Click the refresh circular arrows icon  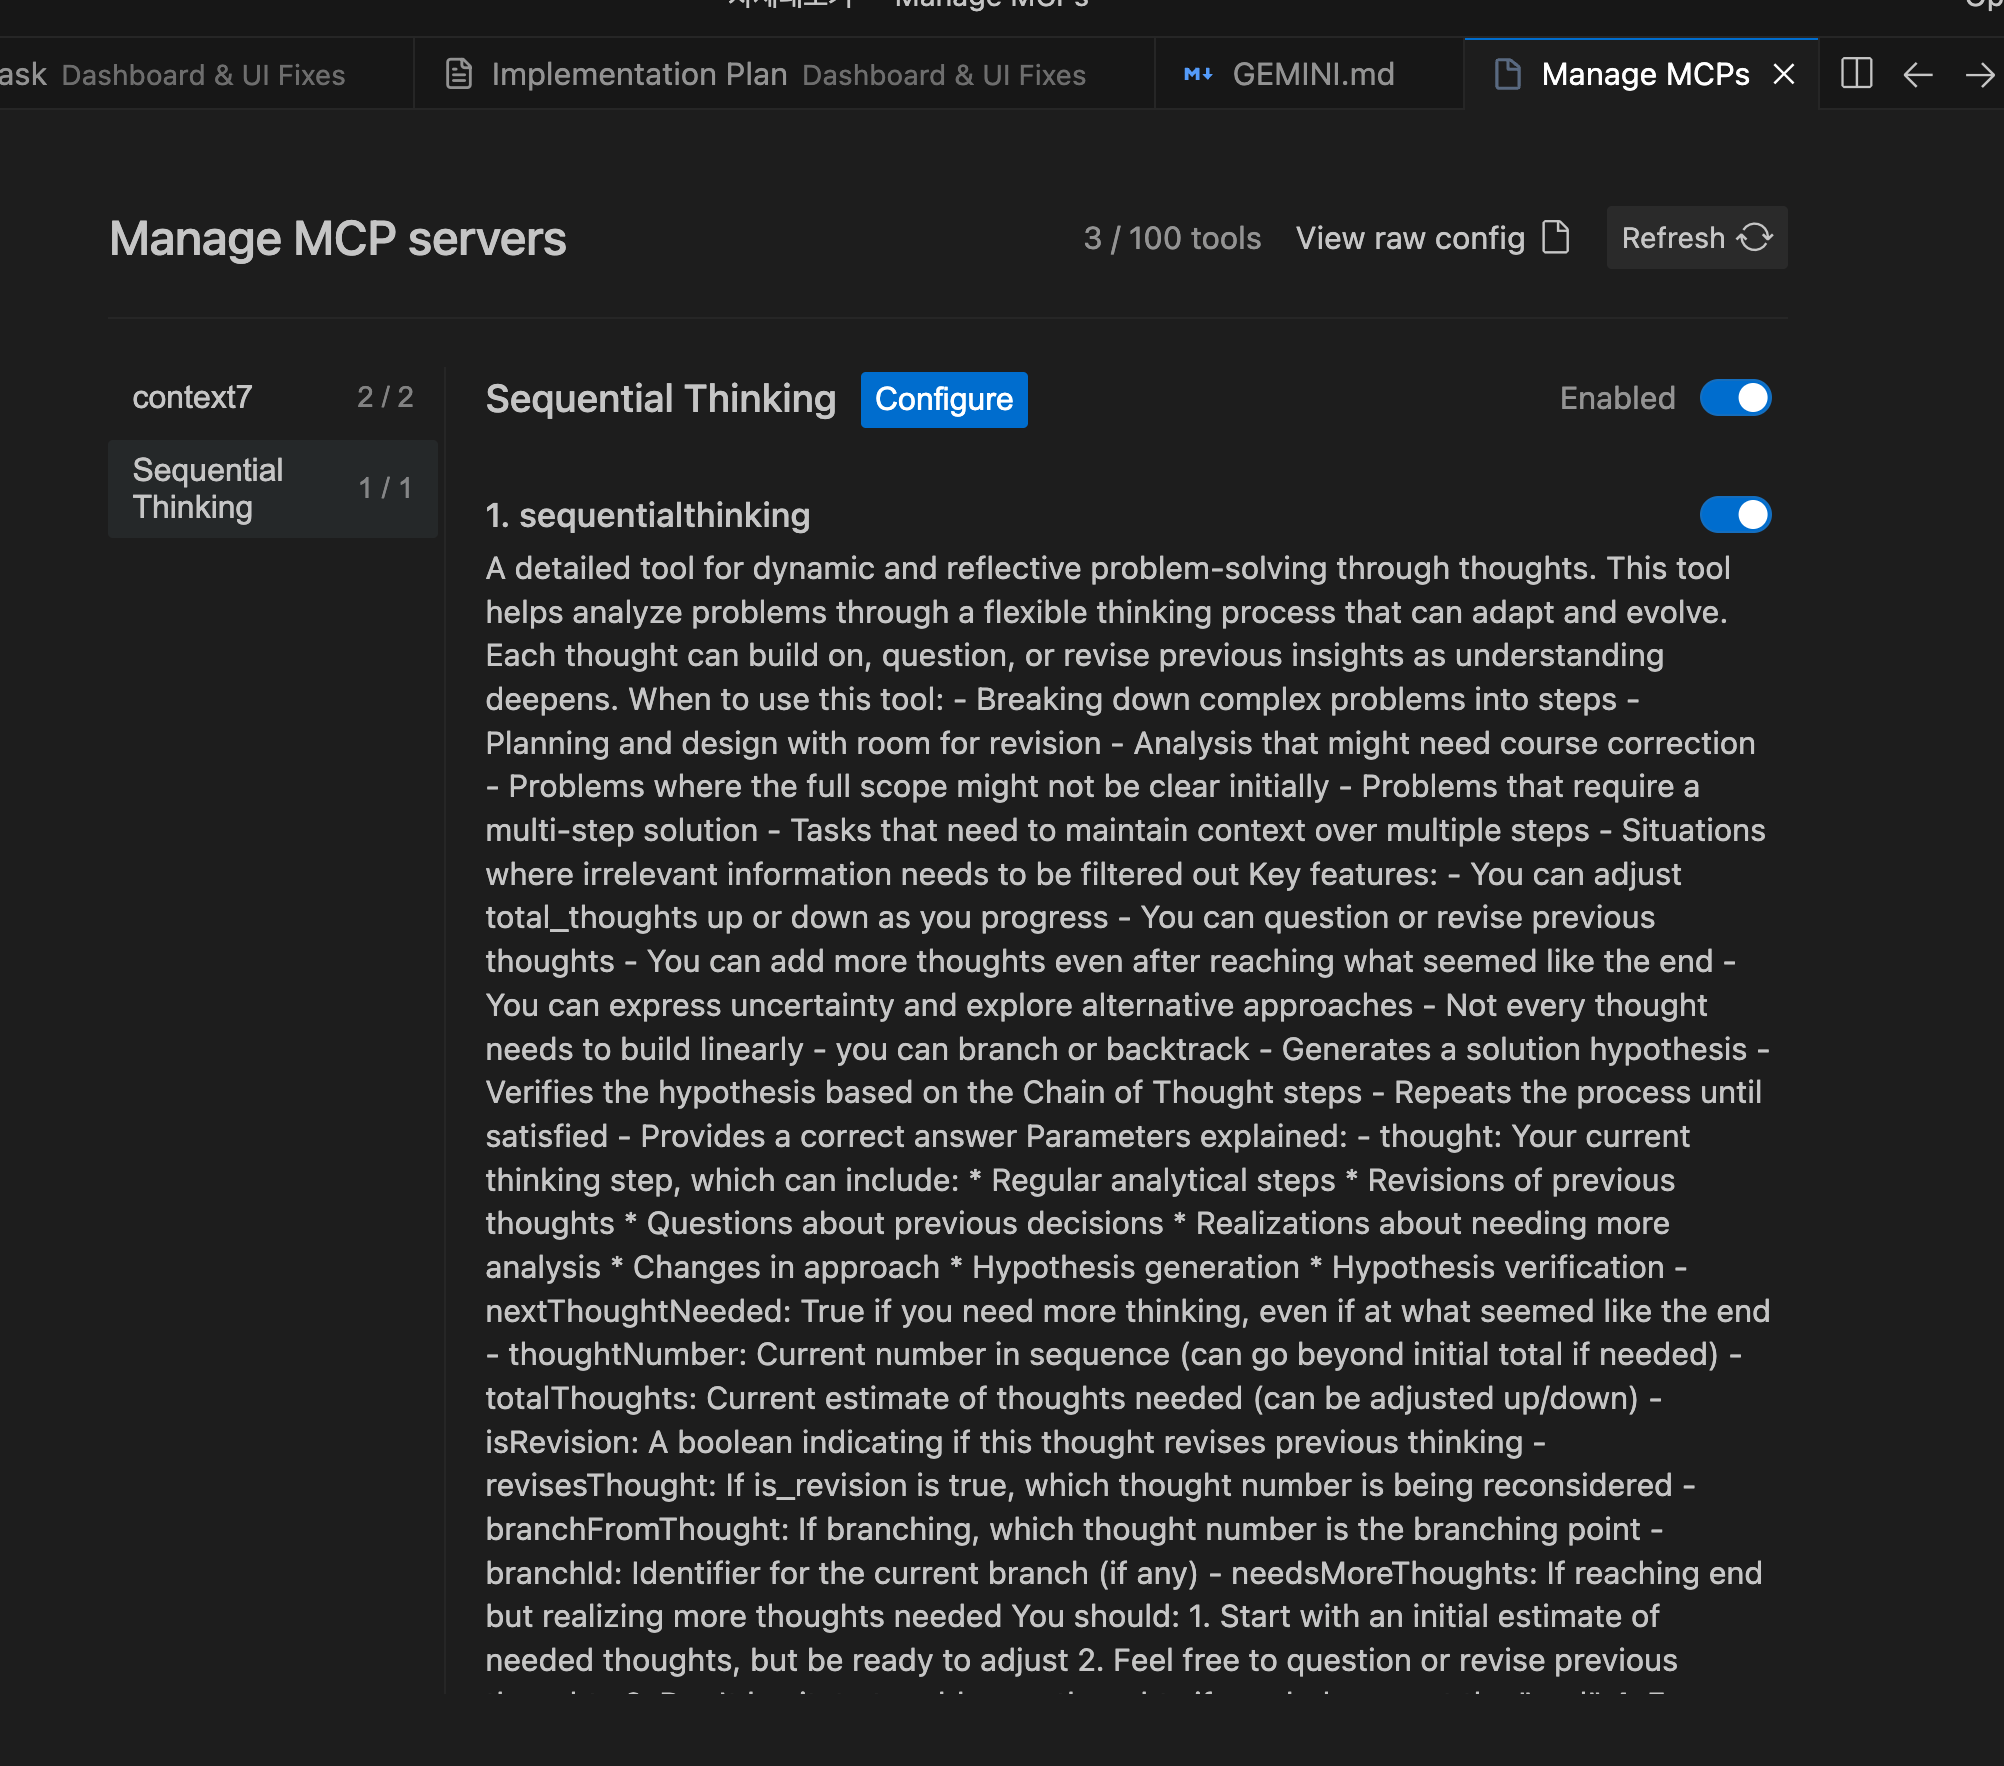coord(1755,238)
